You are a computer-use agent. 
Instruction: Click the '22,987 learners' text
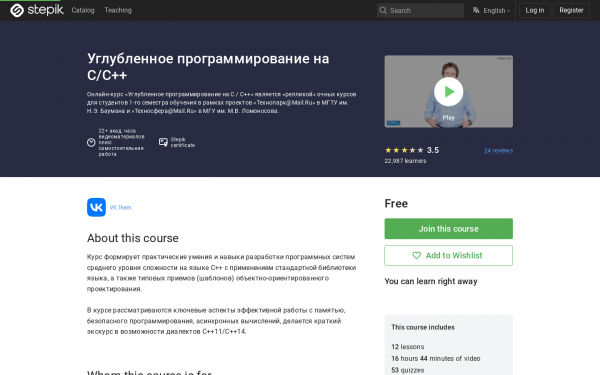pos(405,161)
